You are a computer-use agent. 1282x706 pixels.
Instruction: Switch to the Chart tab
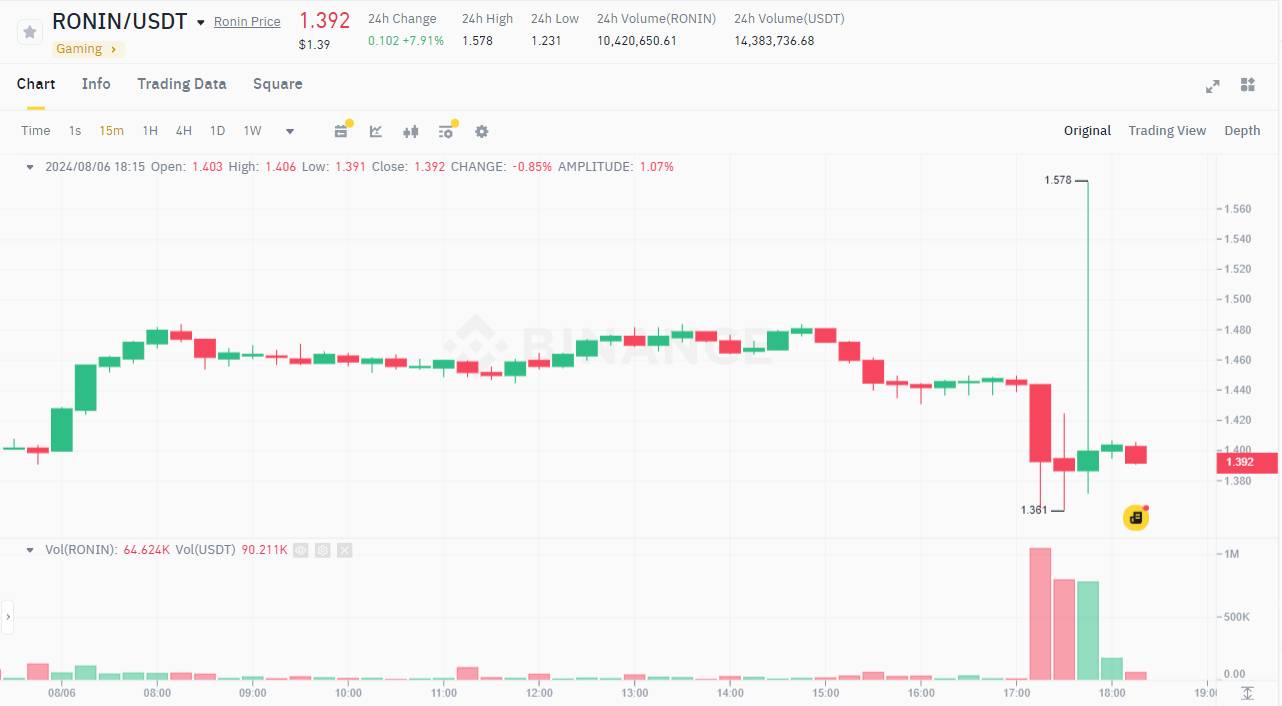36,84
